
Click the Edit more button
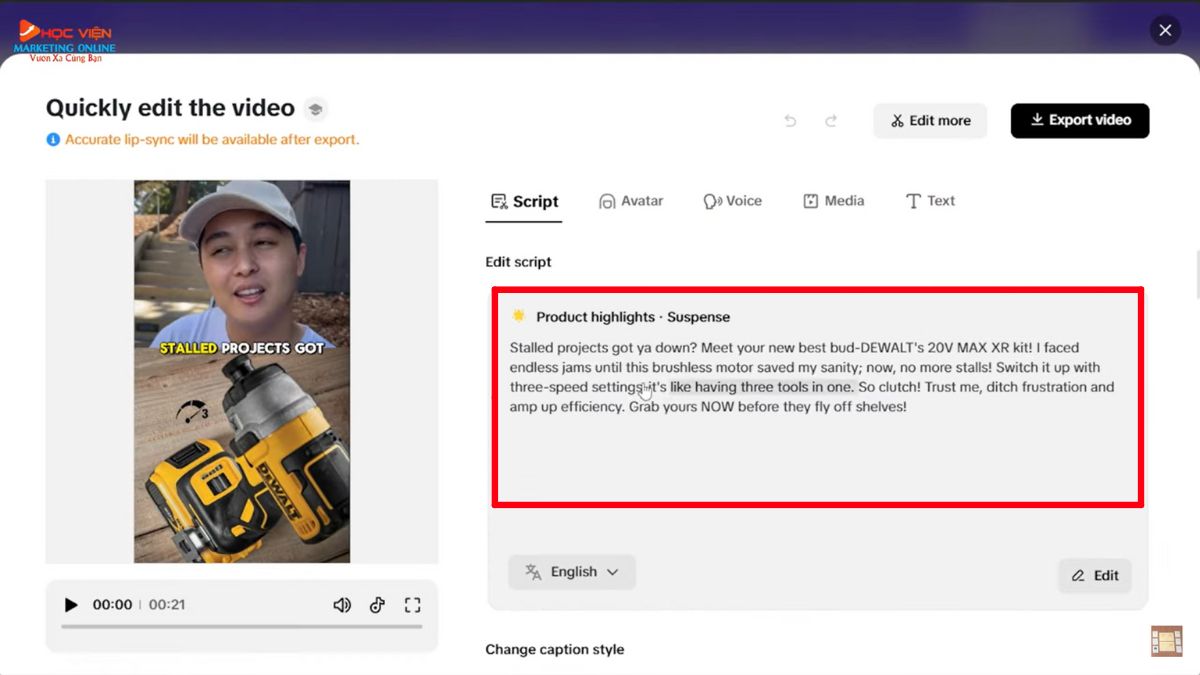tap(930, 120)
